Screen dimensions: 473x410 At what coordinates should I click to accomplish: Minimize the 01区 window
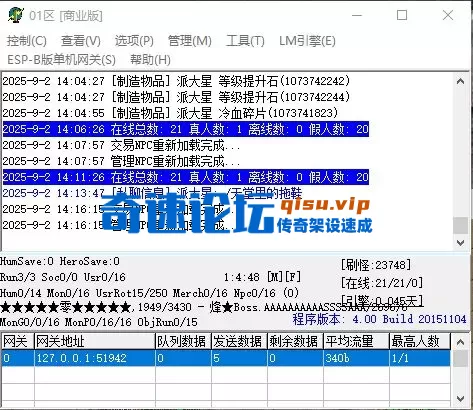(x=357, y=15)
